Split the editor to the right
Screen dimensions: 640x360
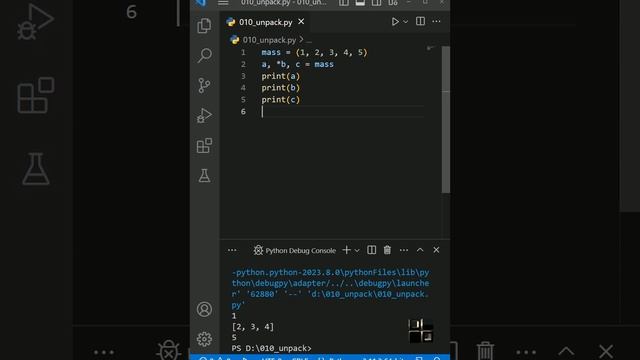(420, 21)
